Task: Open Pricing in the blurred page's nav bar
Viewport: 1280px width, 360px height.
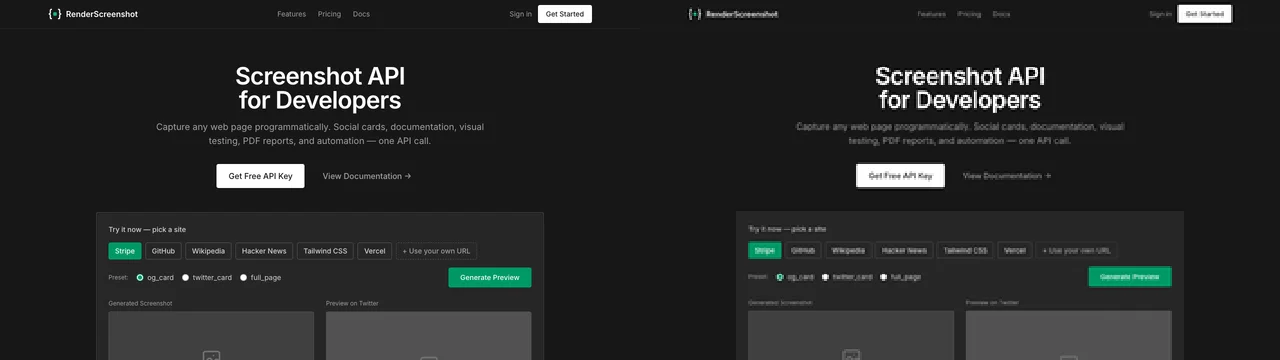Action: coord(969,14)
